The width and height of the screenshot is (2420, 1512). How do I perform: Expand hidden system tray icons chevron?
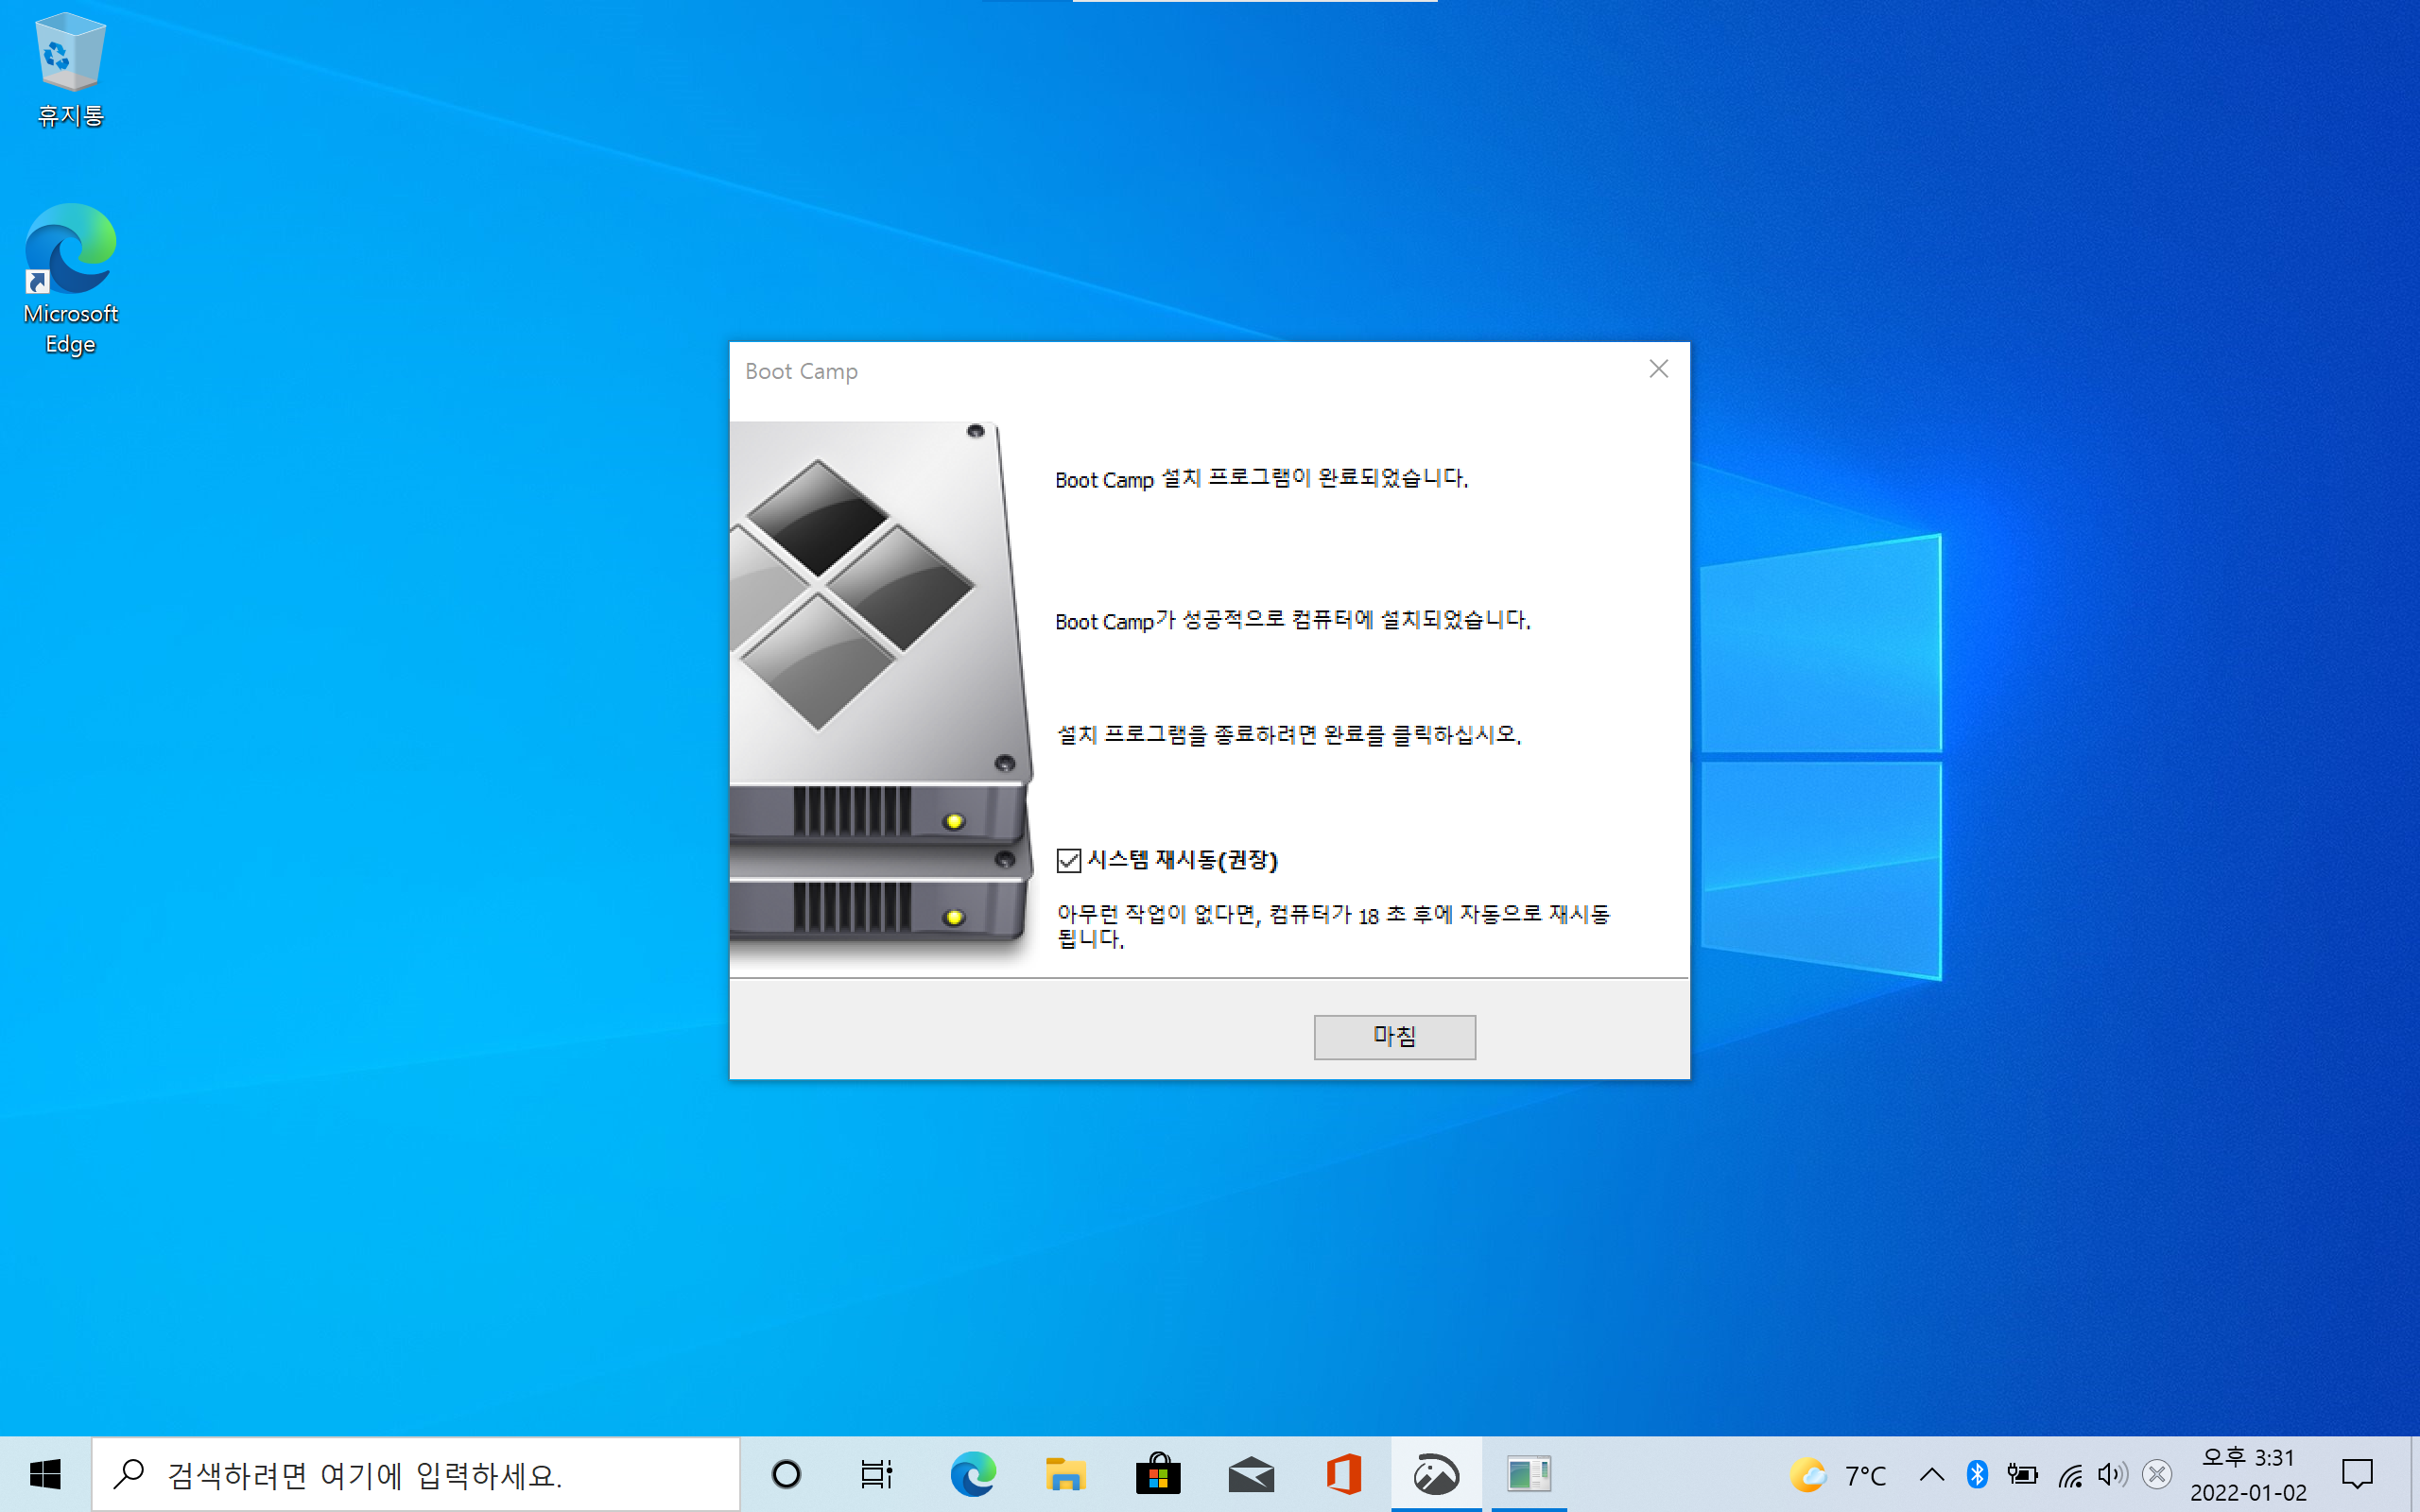click(1932, 1474)
